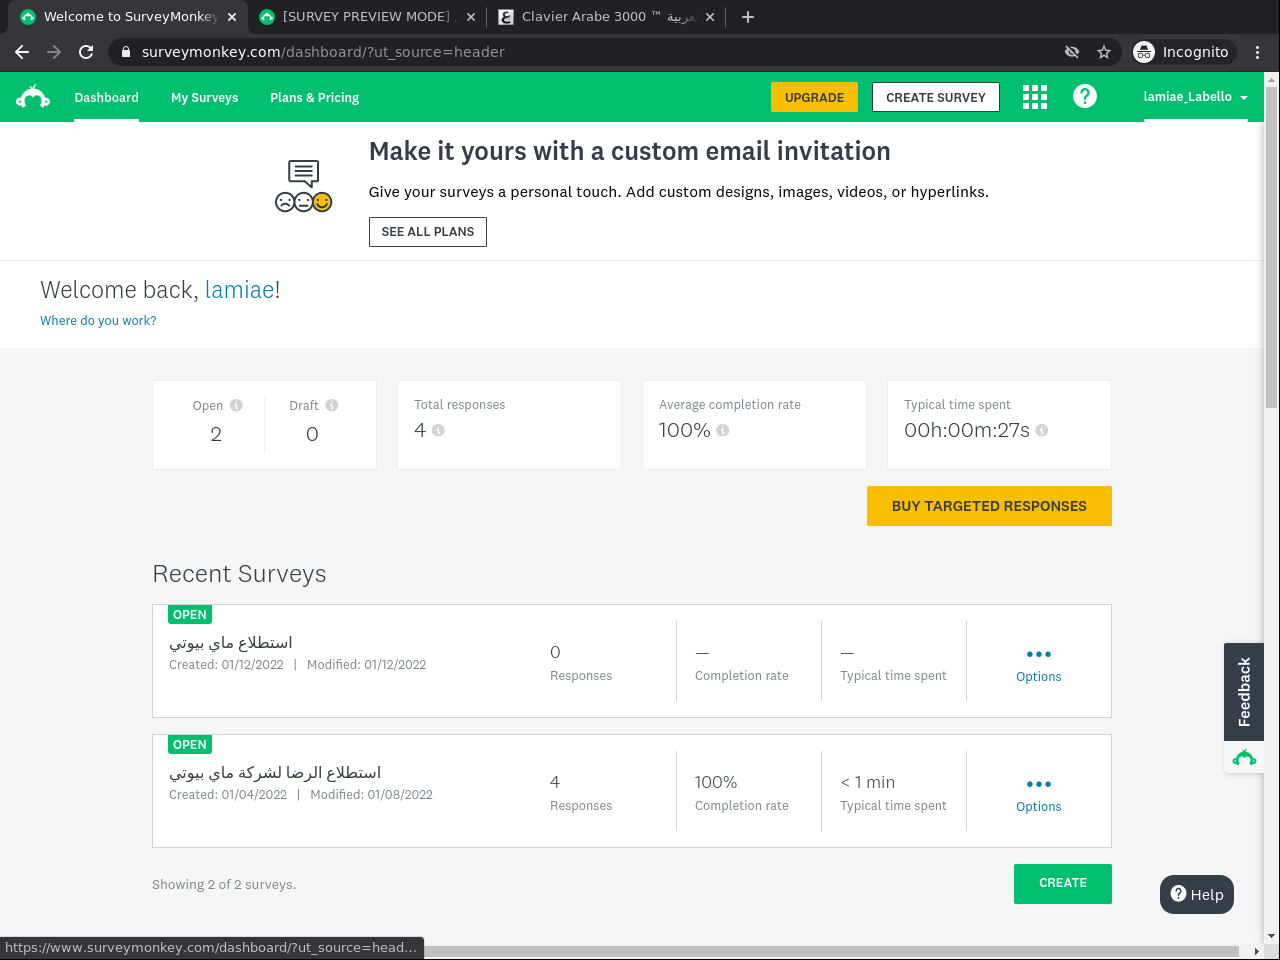Image resolution: width=1280 pixels, height=960 pixels.
Task: Click the '00h:00m:27s' time value
Action: [x=967, y=430]
